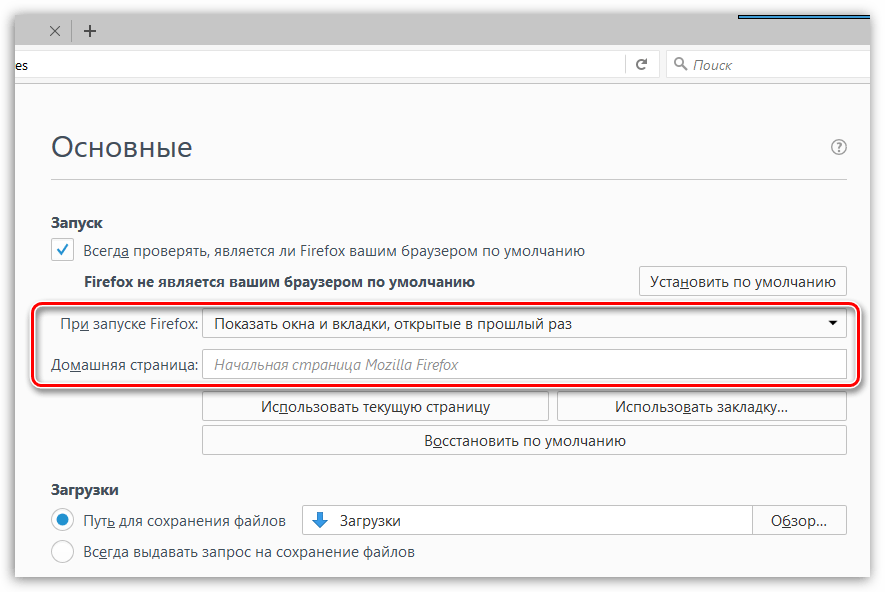Click the magnifier icon in the search bar
The width and height of the screenshot is (885, 592).
coord(680,65)
